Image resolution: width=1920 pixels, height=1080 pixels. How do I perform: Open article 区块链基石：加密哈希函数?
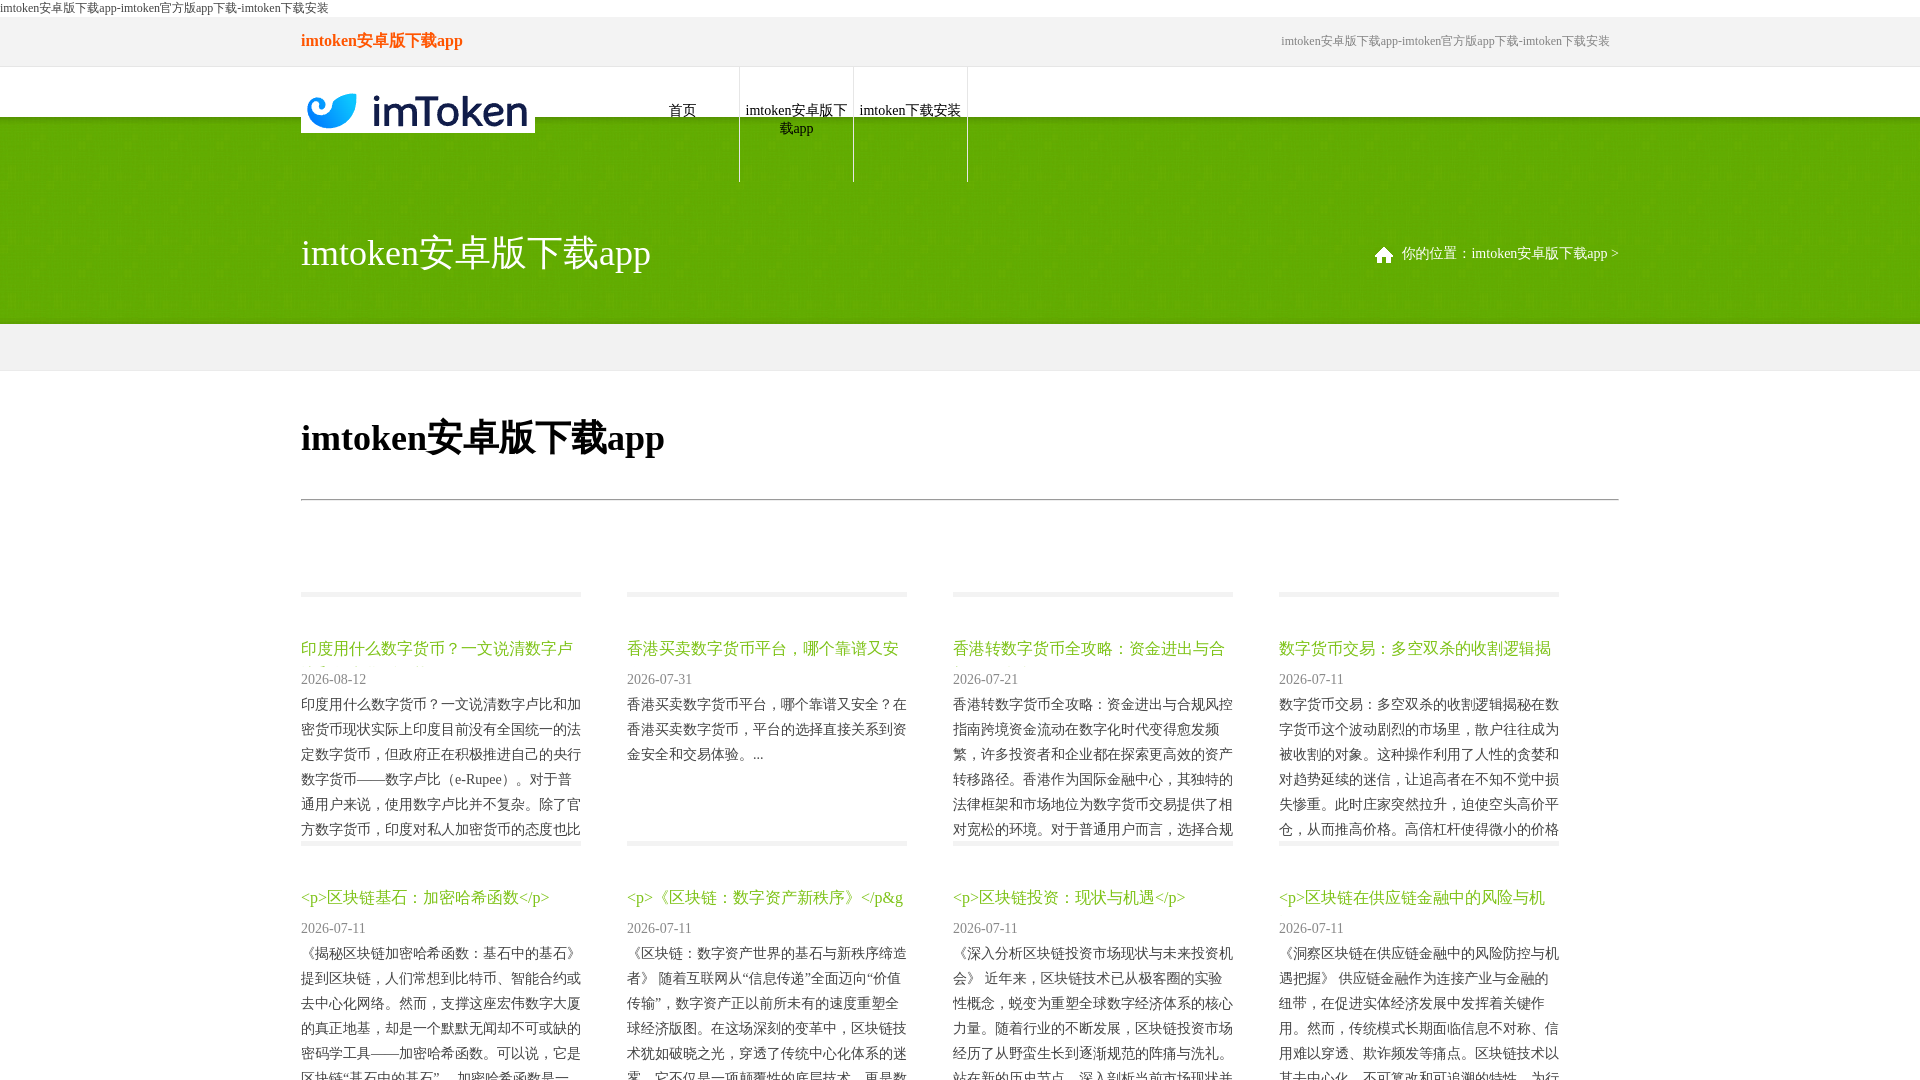[x=425, y=898]
